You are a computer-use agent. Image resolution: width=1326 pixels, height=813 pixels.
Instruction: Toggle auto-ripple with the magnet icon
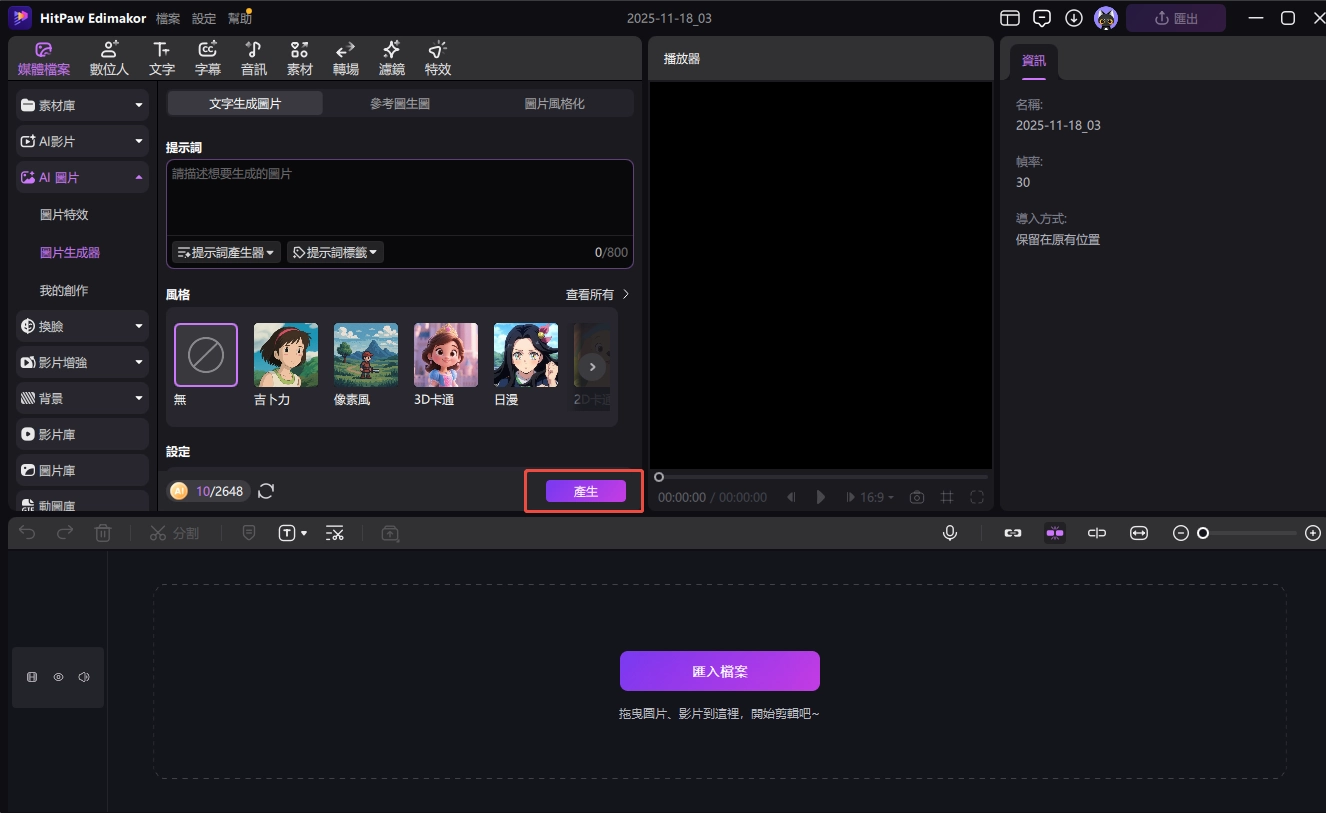pyautogui.click(x=1054, y=532)
